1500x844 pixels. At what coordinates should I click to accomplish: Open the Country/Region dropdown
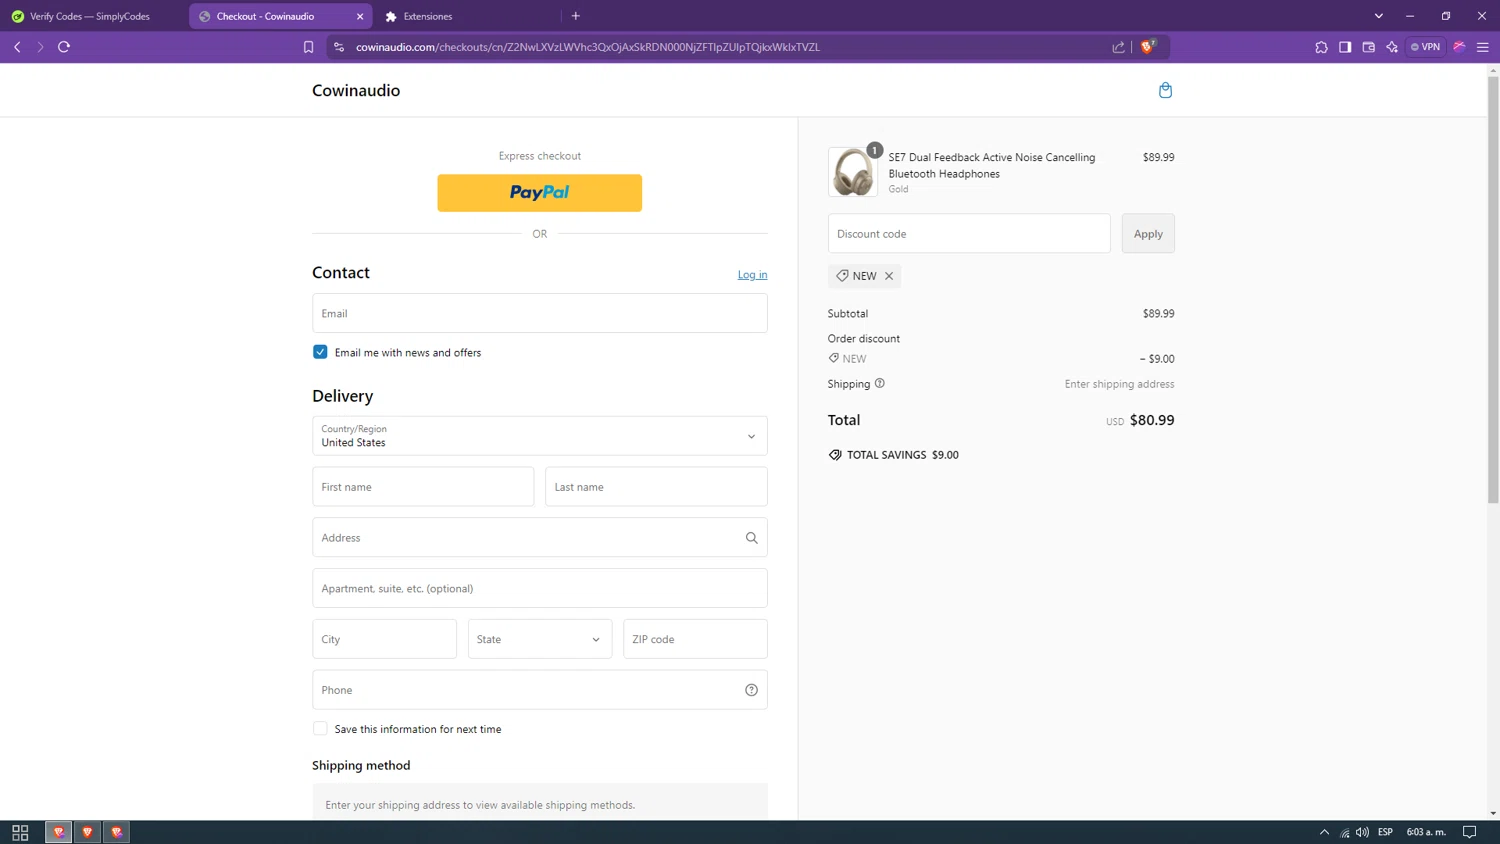click(x=540, y=436)
